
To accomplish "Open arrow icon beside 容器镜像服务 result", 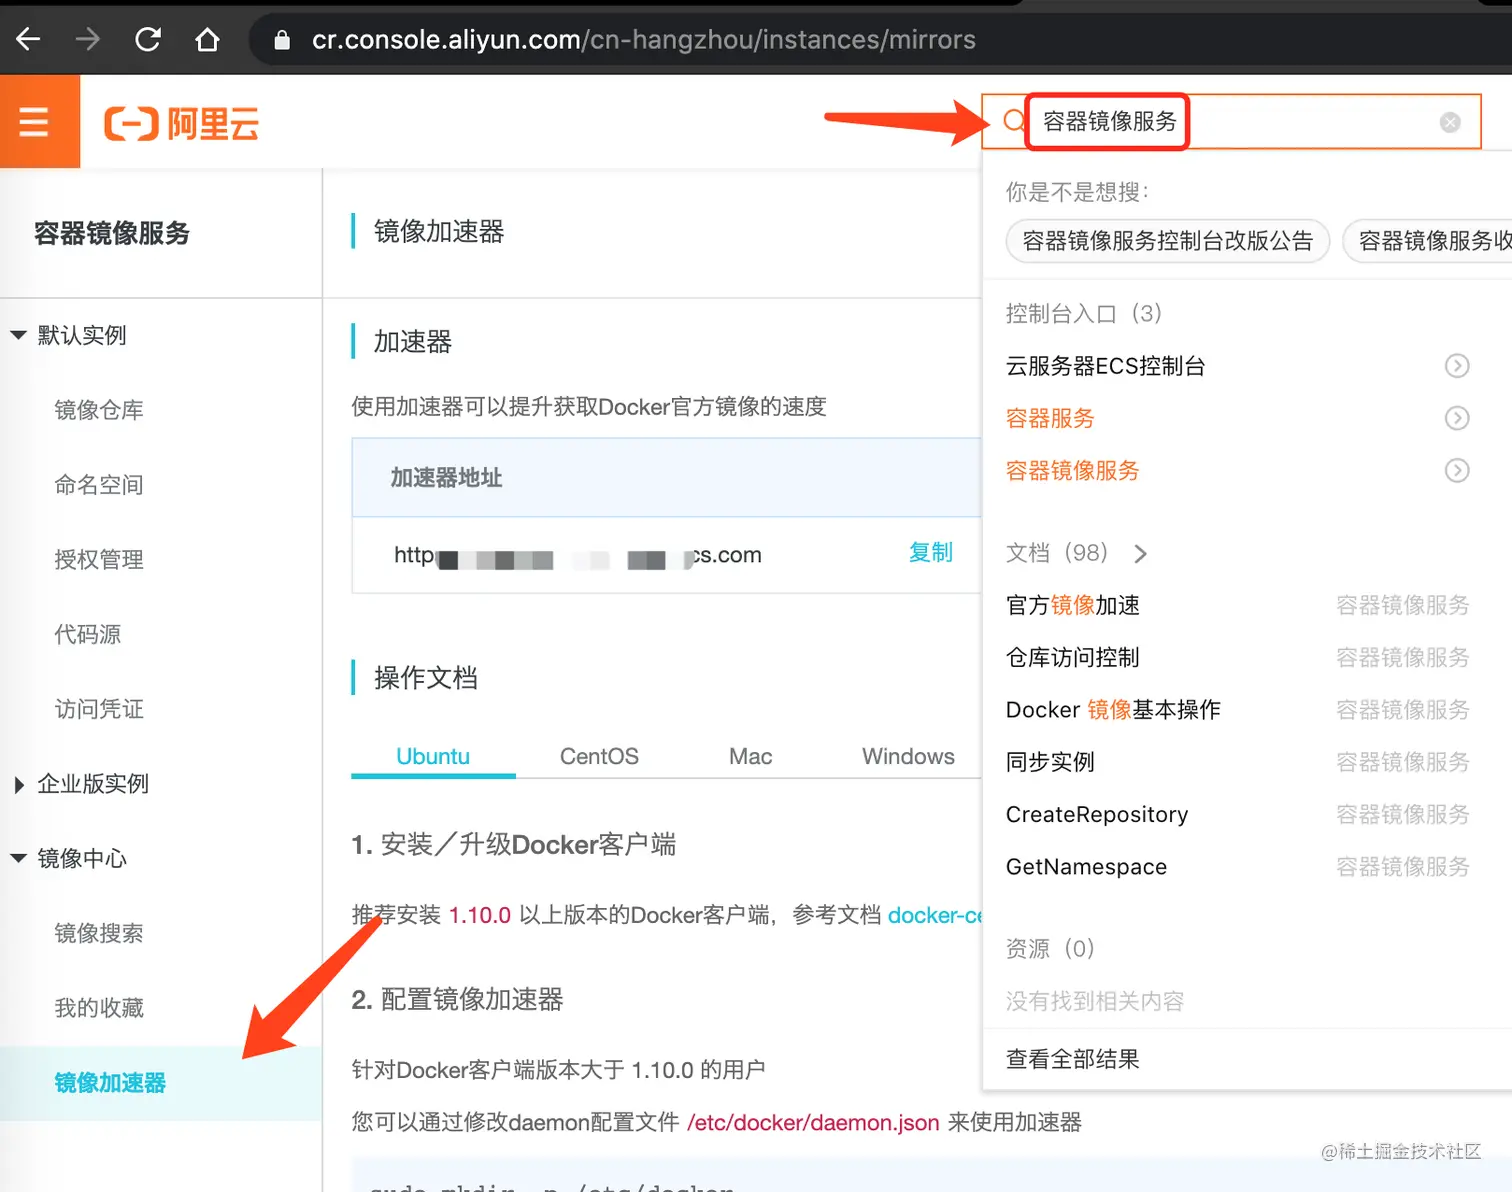I will pos(1457,470).
